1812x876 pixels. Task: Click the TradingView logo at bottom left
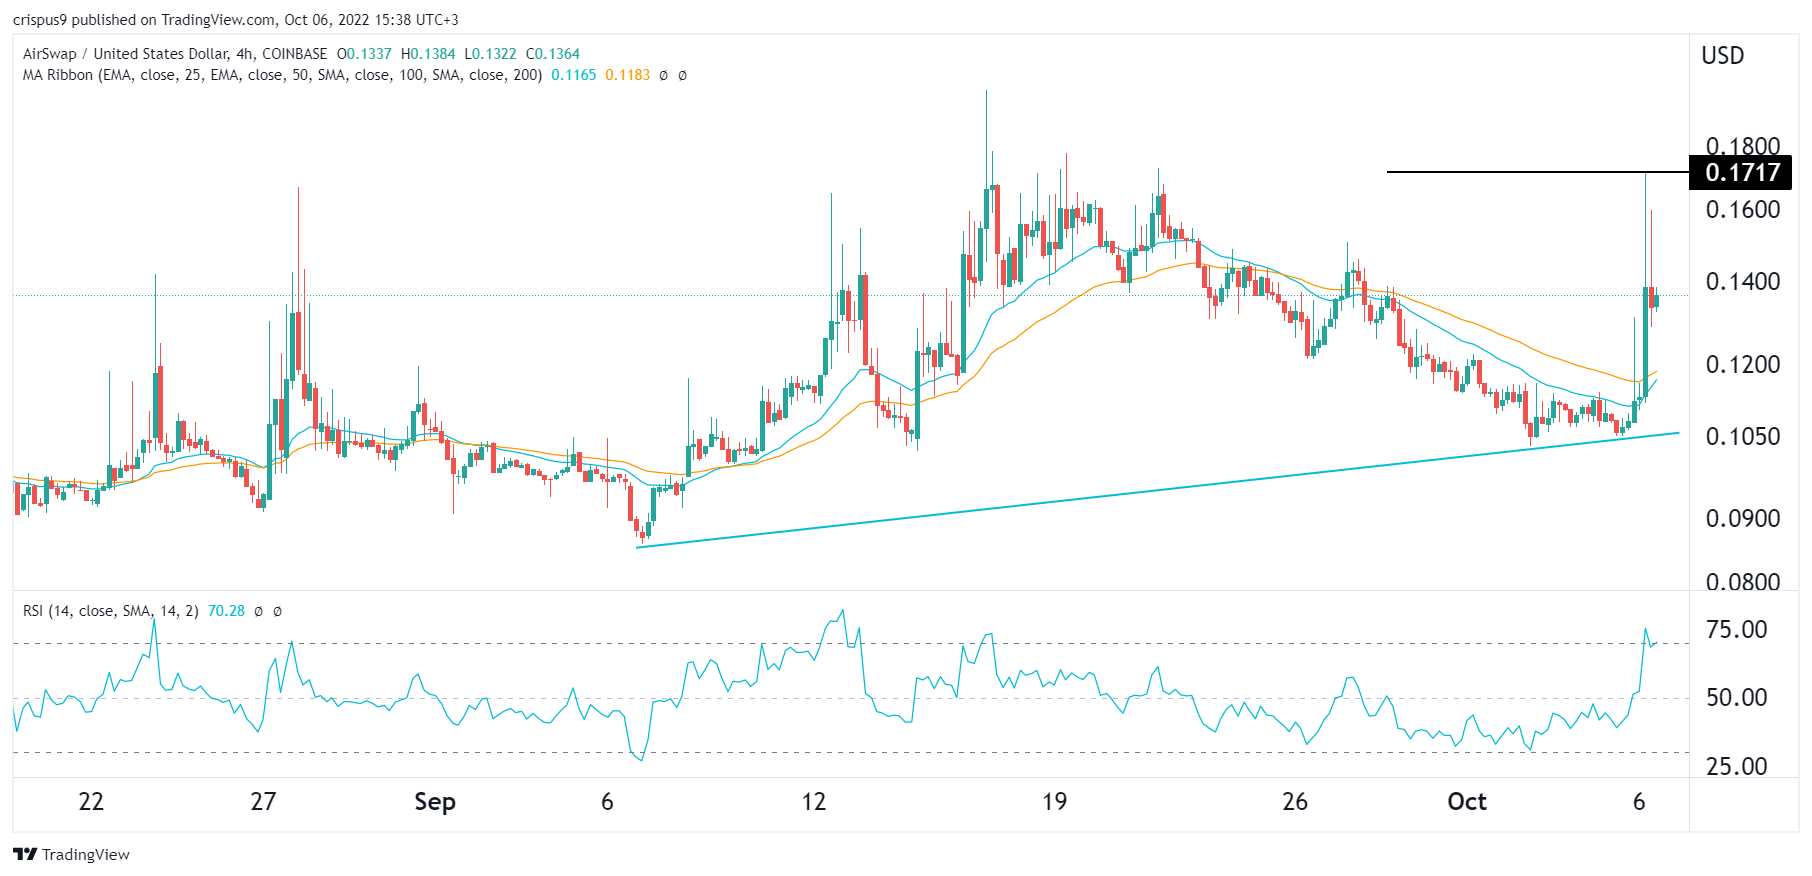pyautogui.click(x=71, y=854)
